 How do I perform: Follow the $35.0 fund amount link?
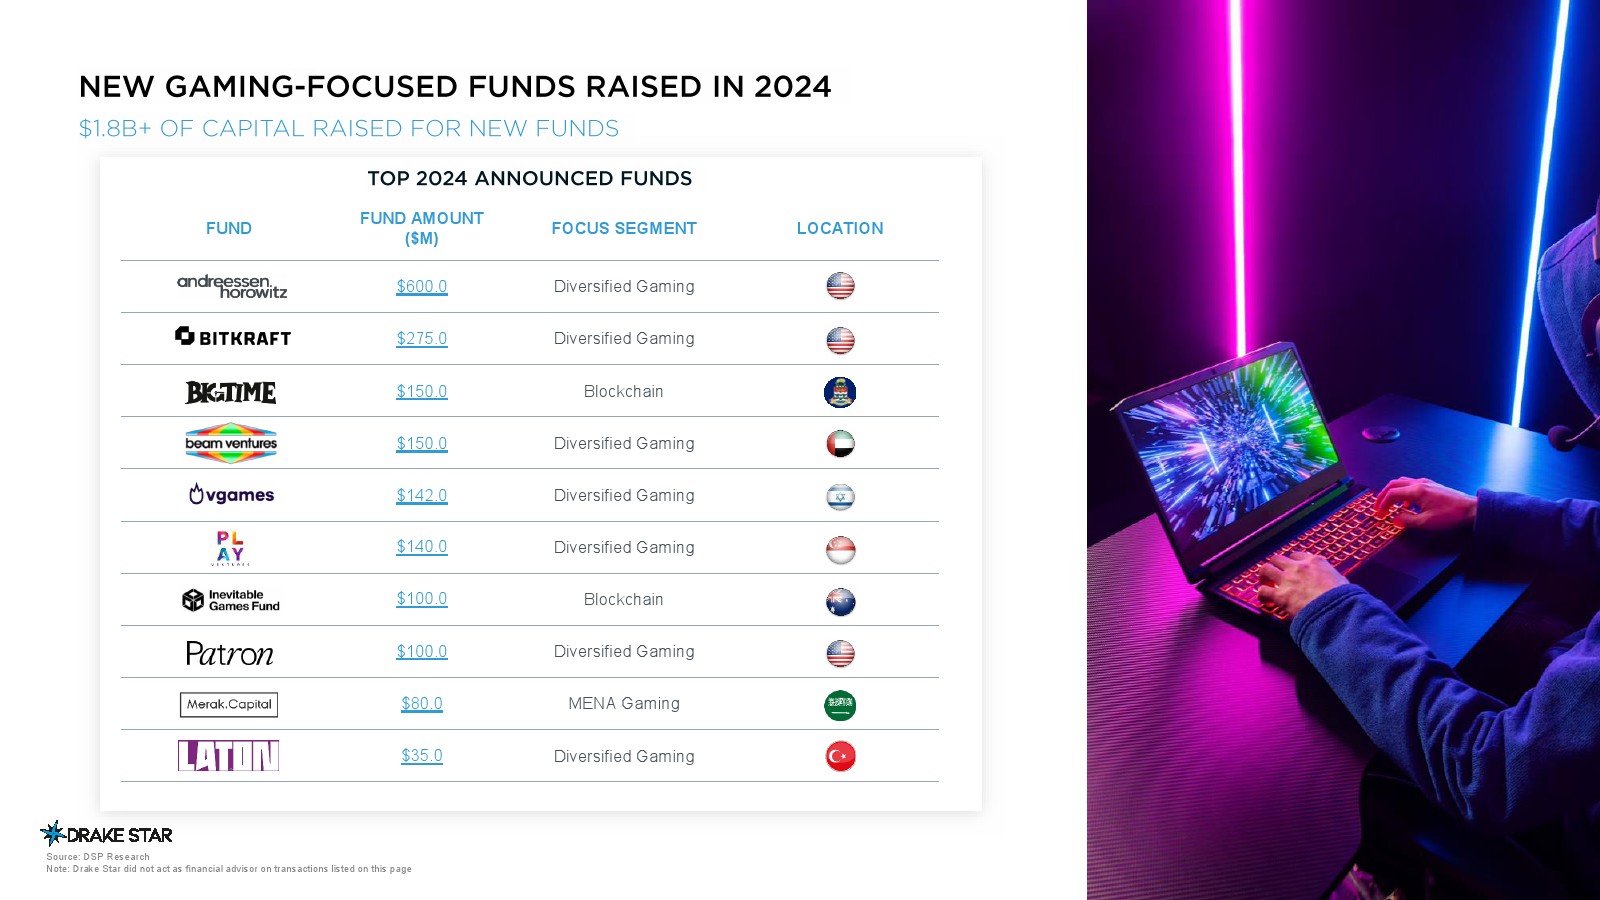tap(422, 756)
